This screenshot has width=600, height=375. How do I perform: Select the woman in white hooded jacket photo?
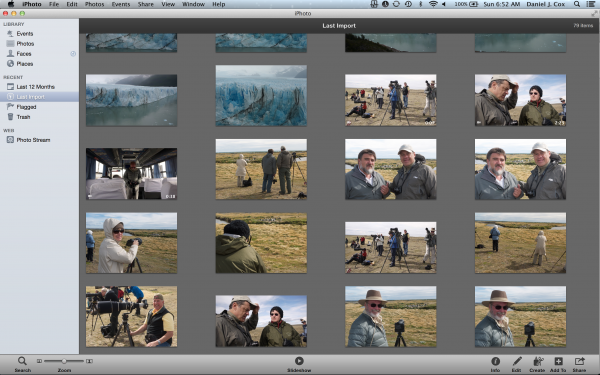(131, 243)
